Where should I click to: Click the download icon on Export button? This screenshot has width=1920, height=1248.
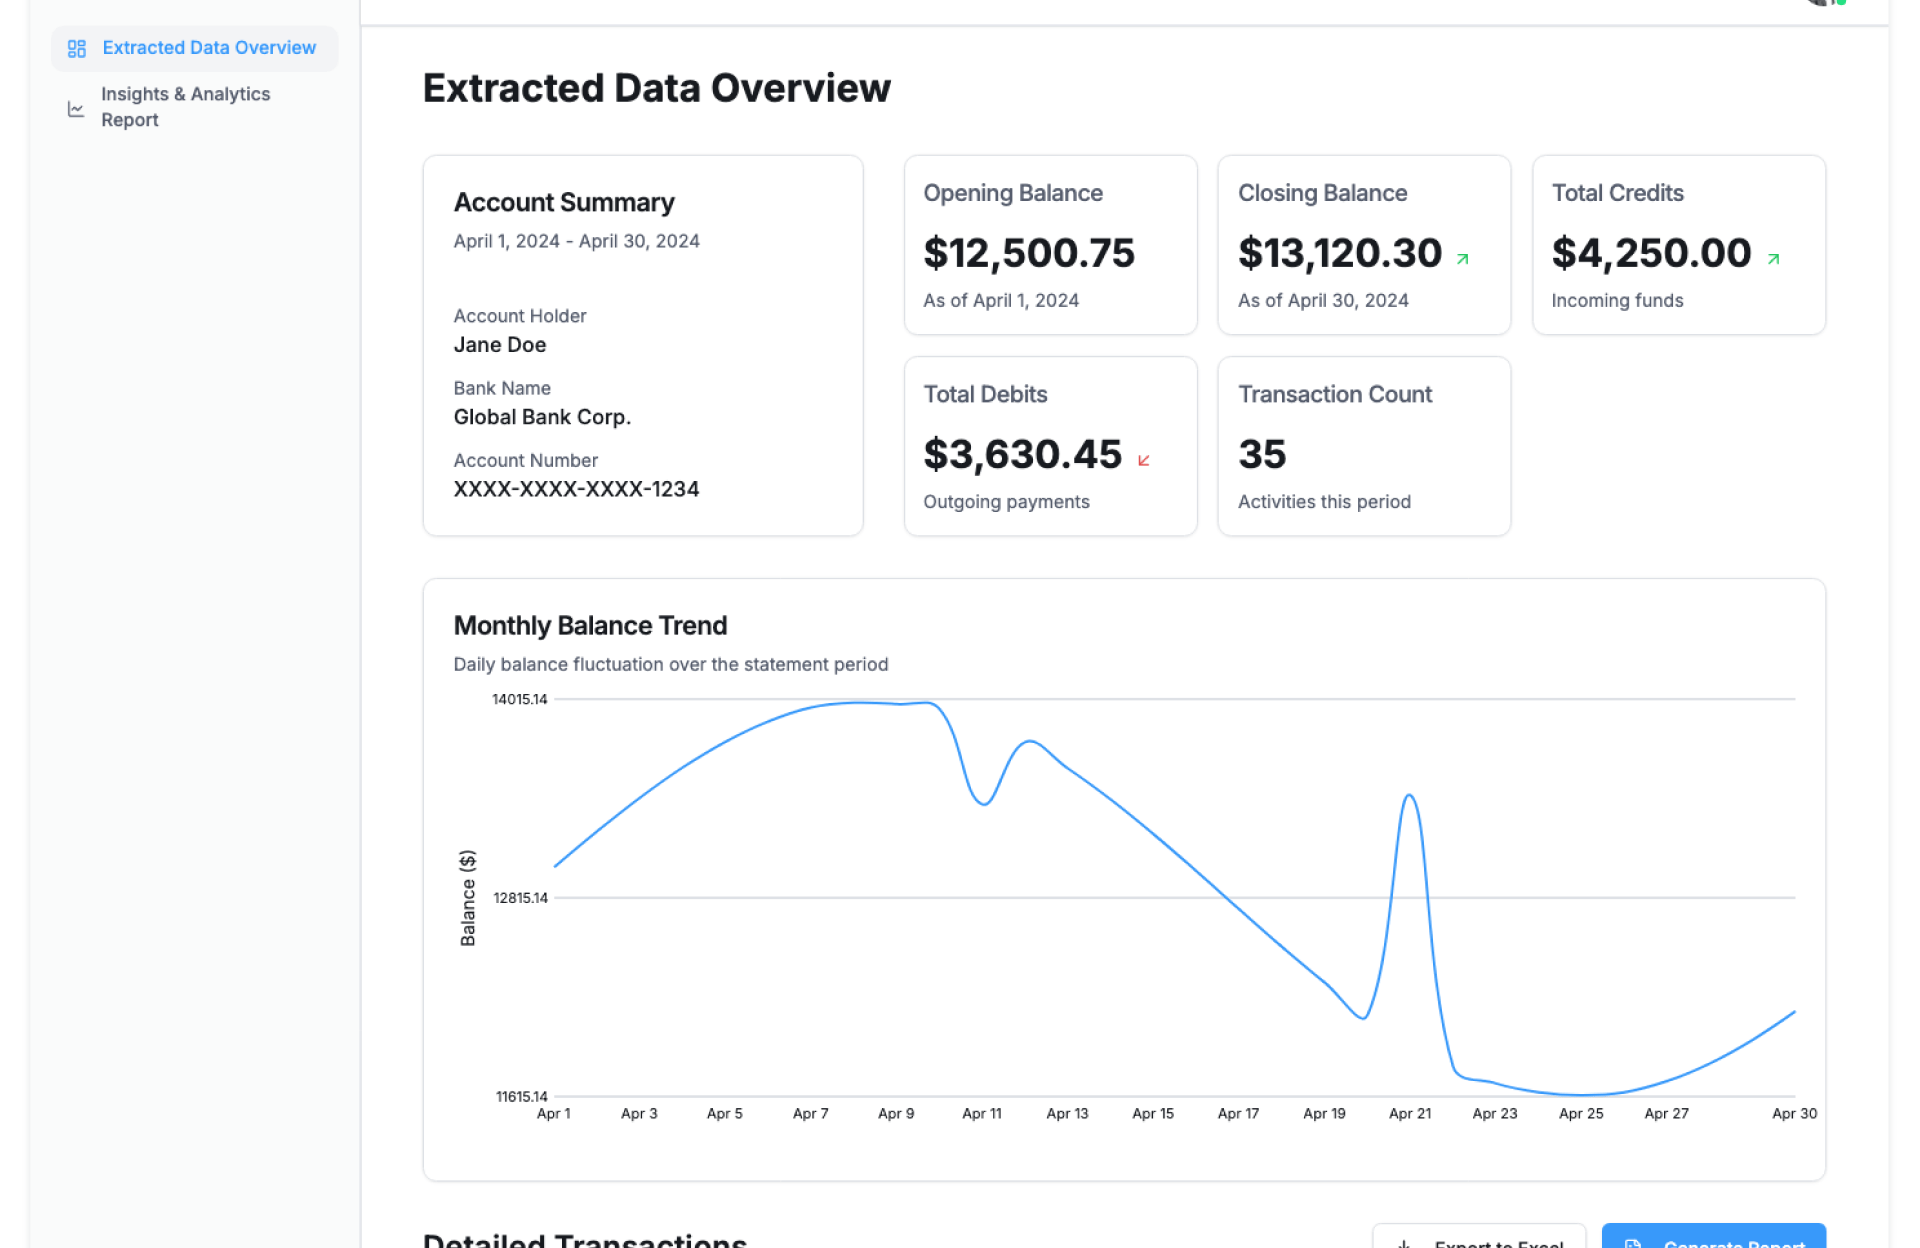(x=1404, y=1243)
